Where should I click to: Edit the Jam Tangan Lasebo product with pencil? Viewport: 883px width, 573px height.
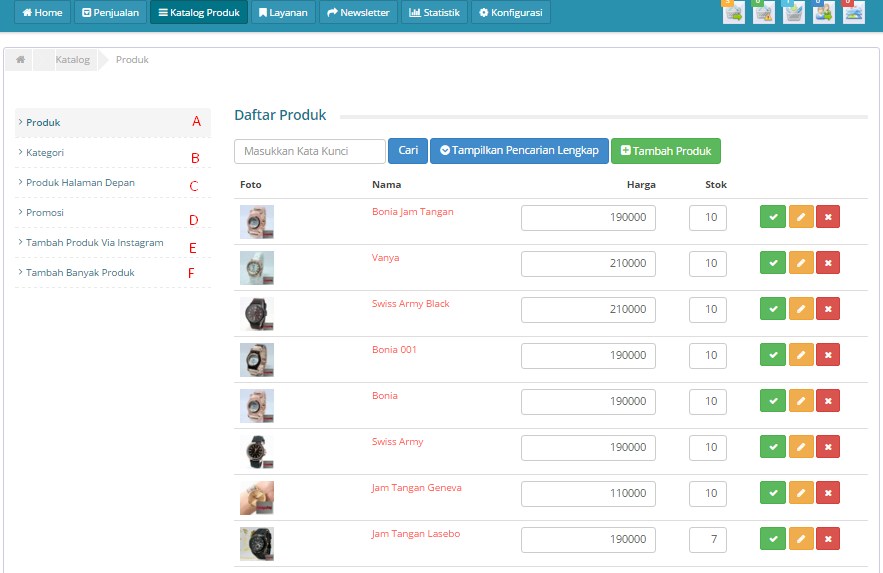point(800,539)
